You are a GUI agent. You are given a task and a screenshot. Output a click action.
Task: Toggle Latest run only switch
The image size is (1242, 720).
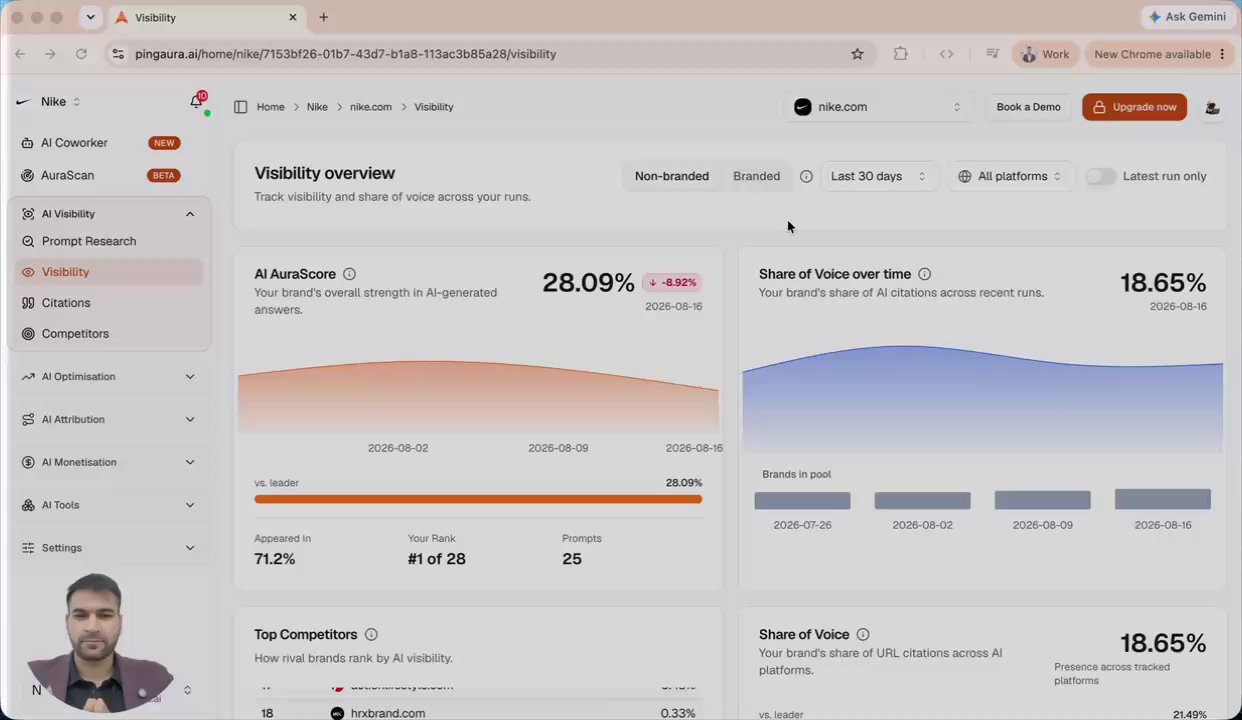pos(1101,176)
